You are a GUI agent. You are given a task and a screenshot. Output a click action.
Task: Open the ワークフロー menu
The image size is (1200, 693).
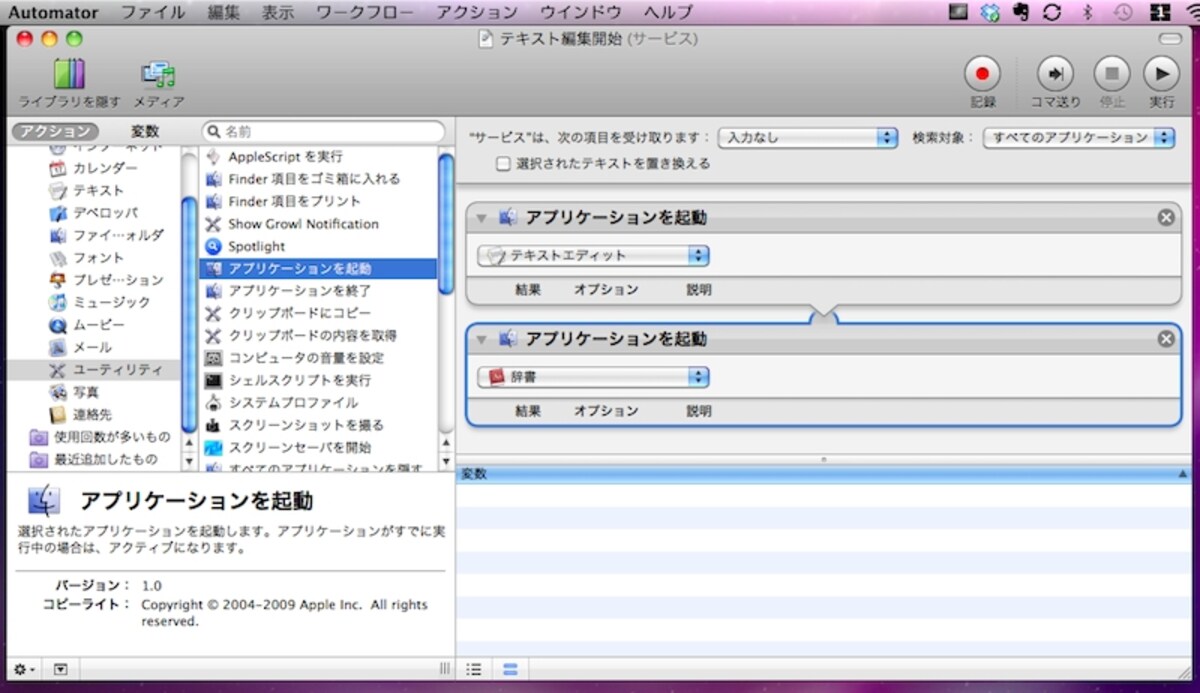(x=365, y=12)
